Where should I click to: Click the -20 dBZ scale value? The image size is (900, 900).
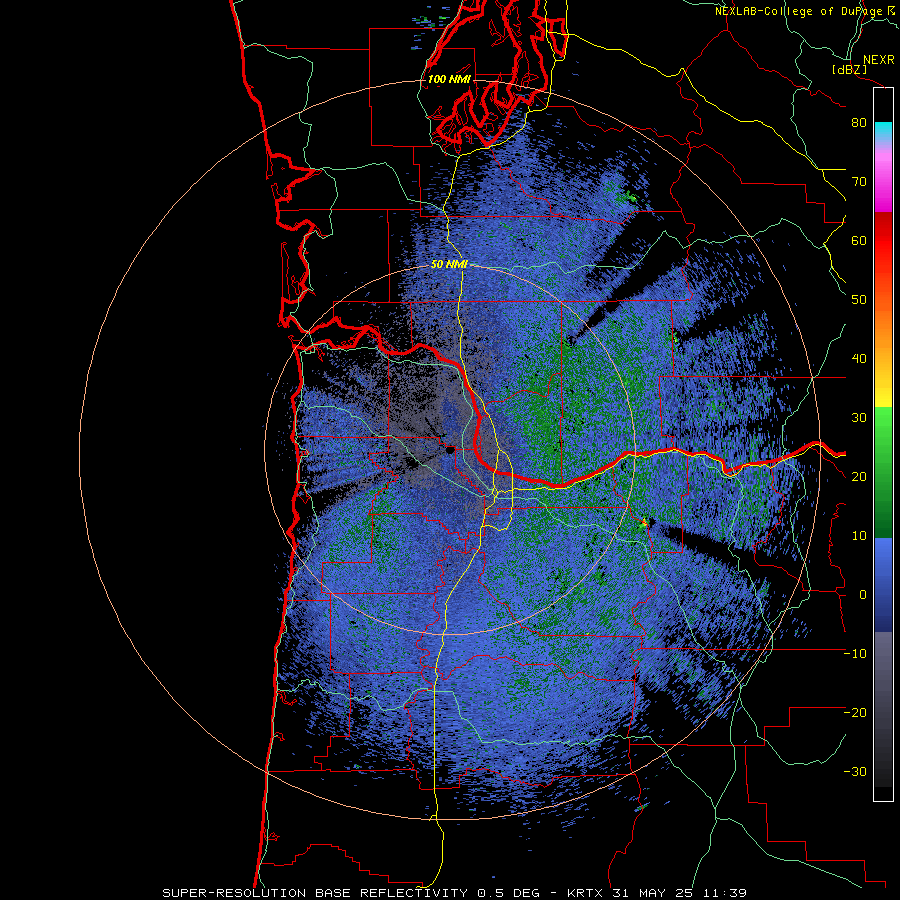pyautogui.click(x=855, y=713)
